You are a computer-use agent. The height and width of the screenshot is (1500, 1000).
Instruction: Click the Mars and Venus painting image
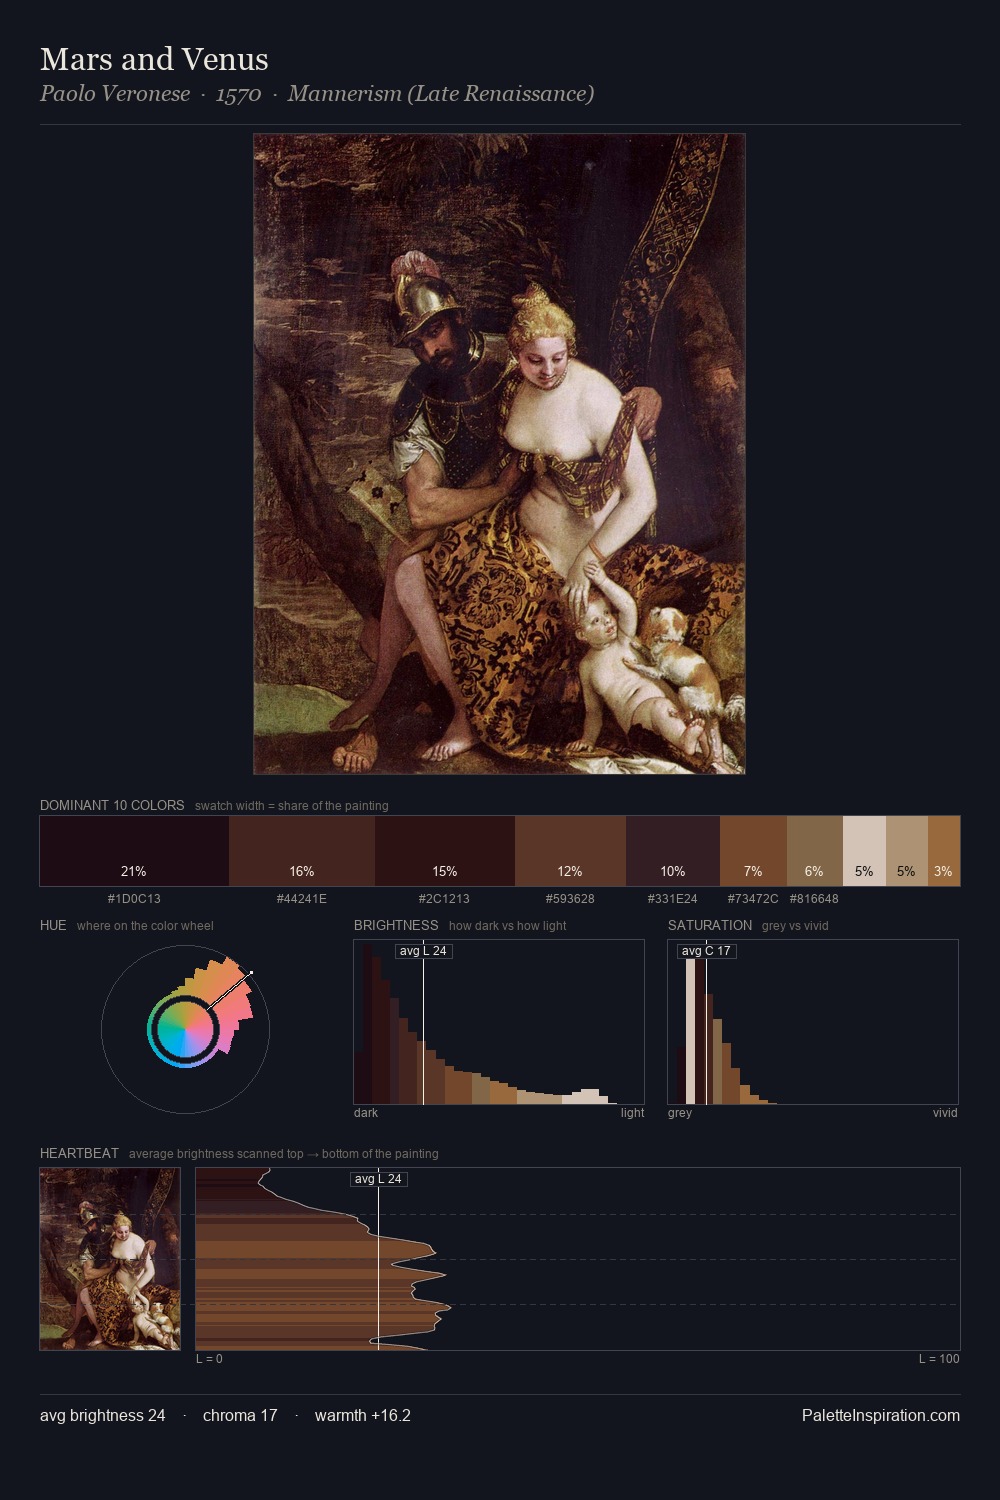point(499,454)
